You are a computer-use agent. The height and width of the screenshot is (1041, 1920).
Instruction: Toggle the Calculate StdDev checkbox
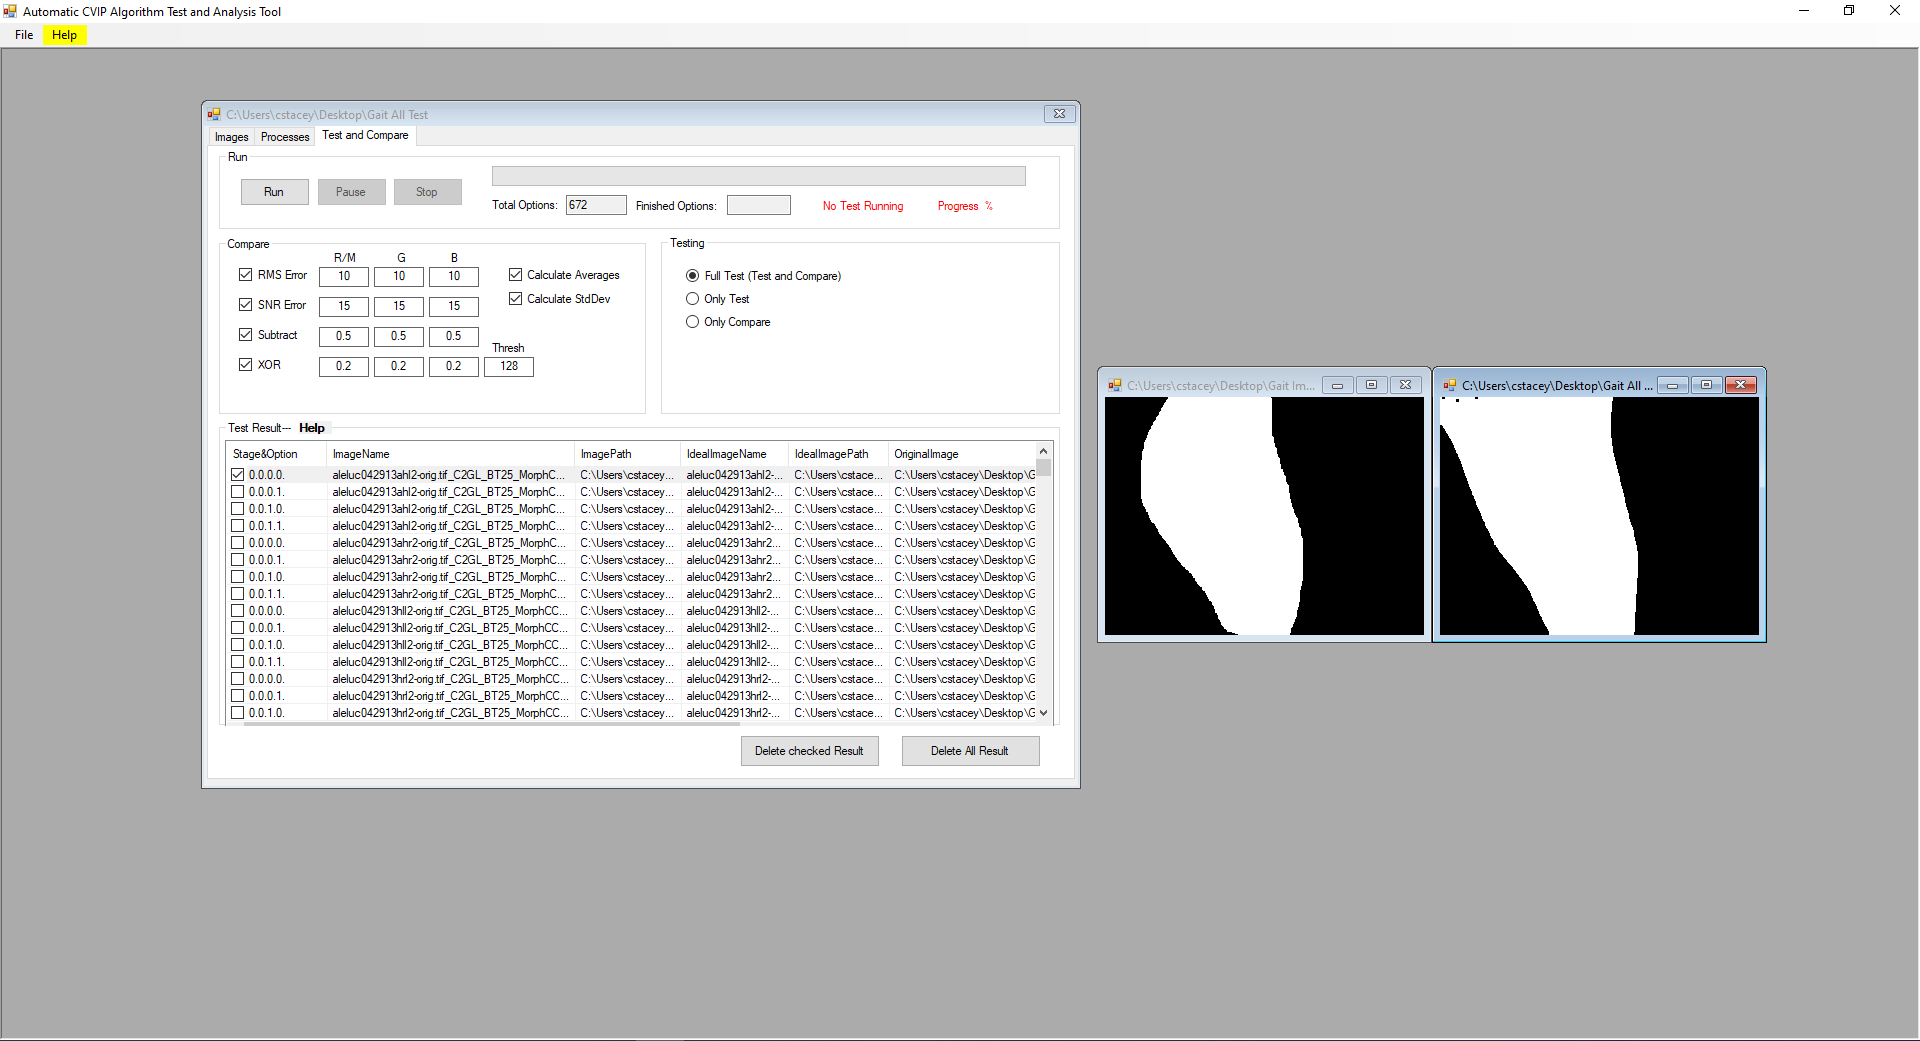[x=515, y=299]
